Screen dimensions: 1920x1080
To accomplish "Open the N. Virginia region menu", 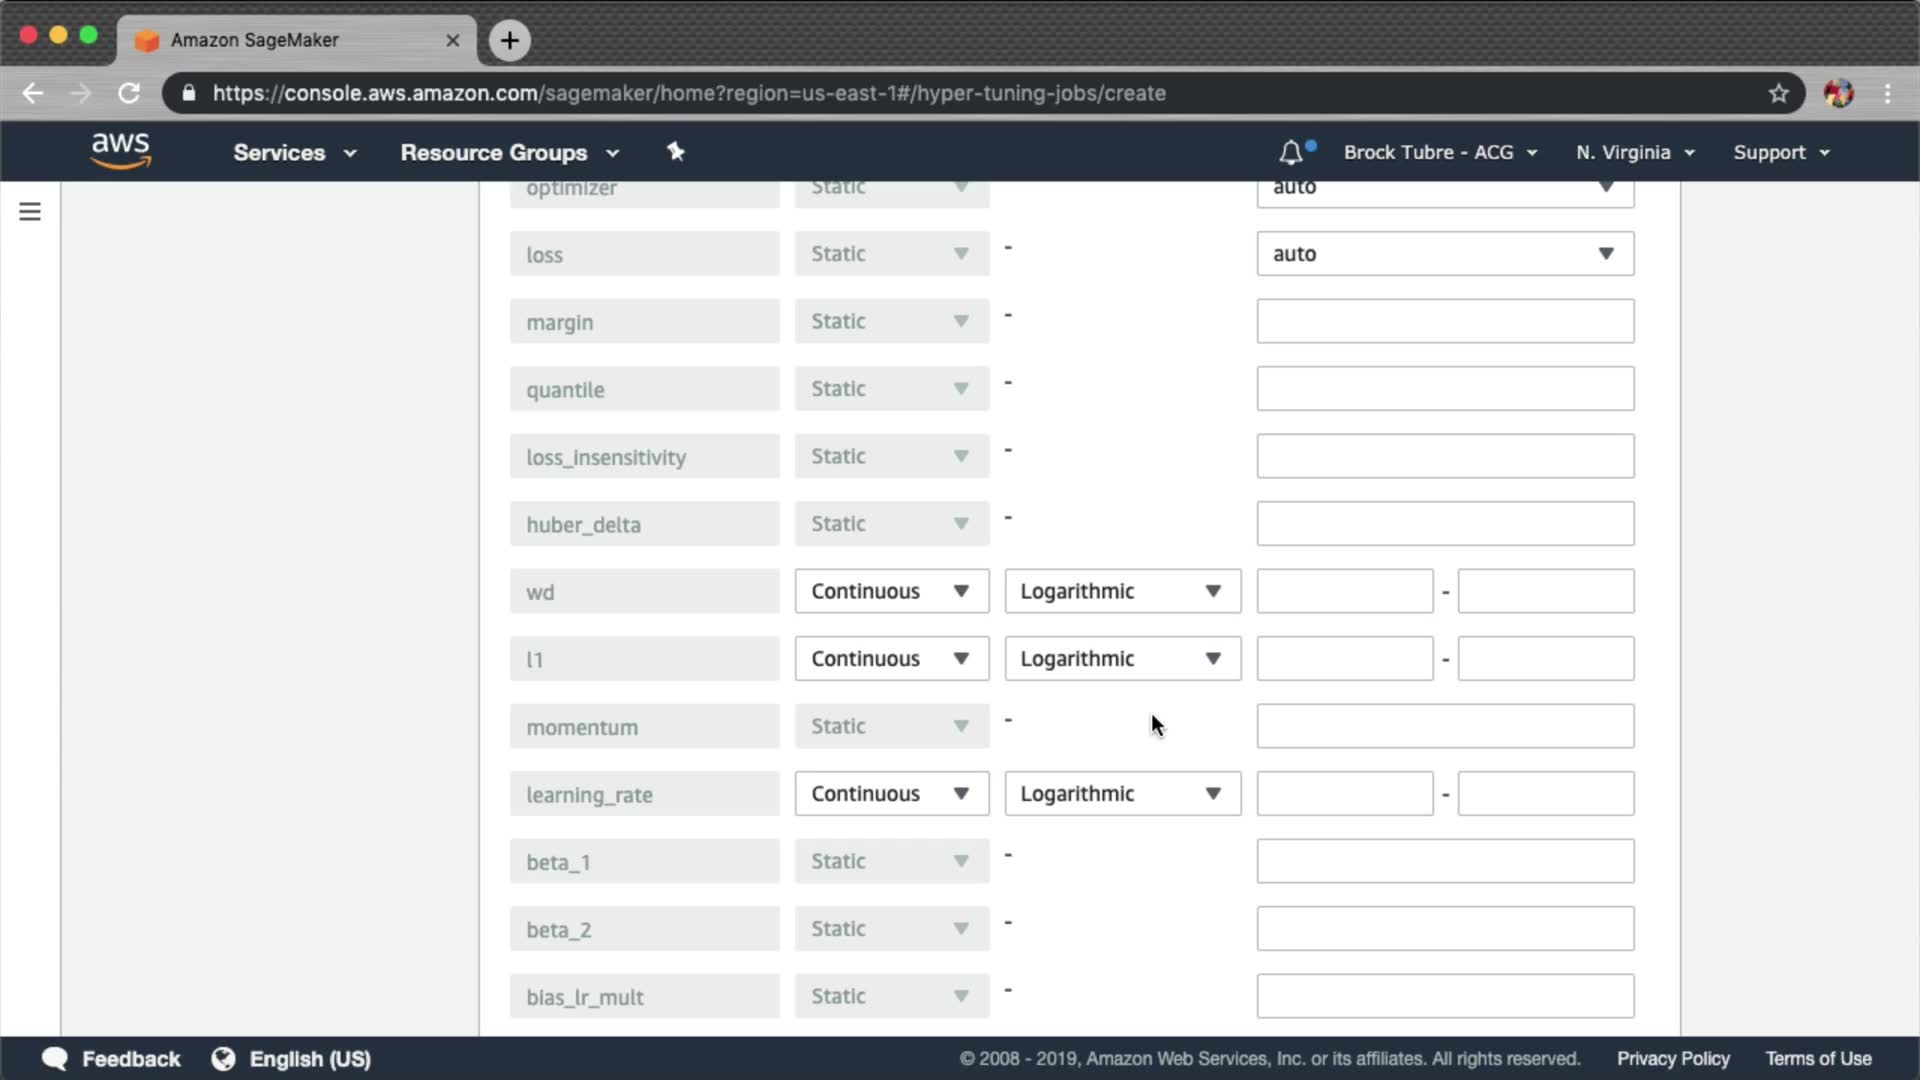I will coord(1635,152).
